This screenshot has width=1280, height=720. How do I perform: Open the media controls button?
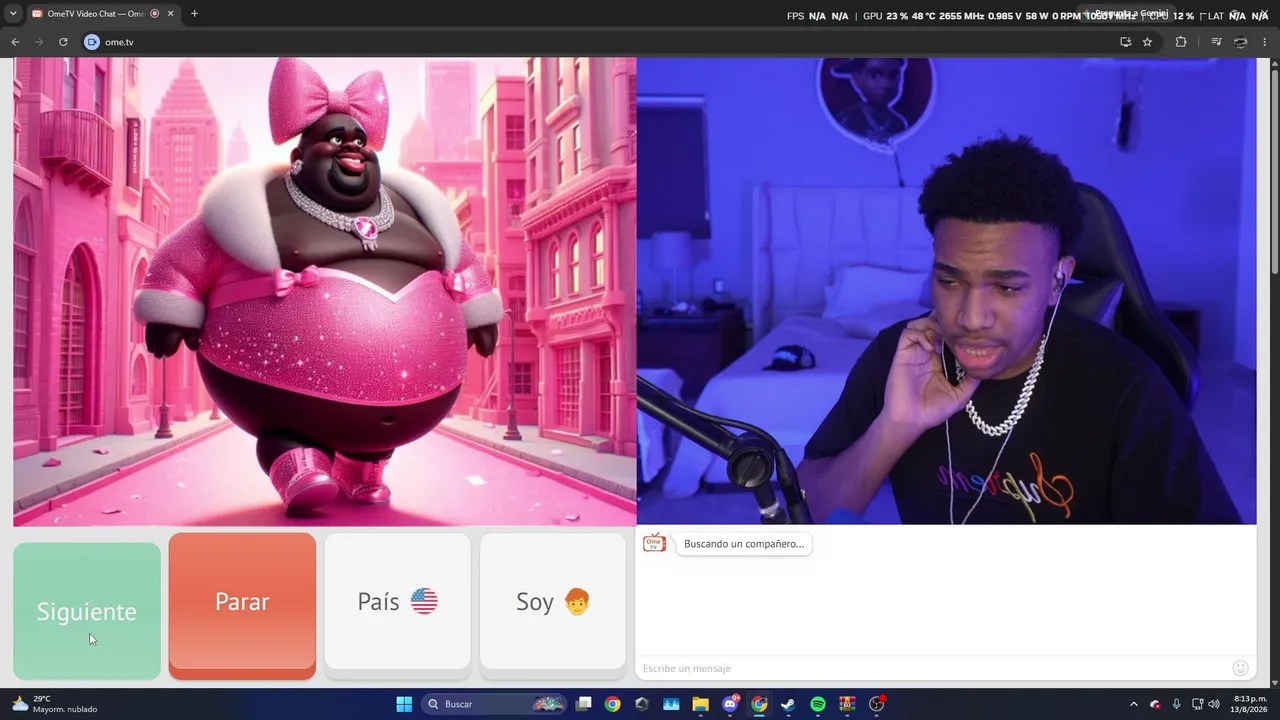coord(1216,42)
